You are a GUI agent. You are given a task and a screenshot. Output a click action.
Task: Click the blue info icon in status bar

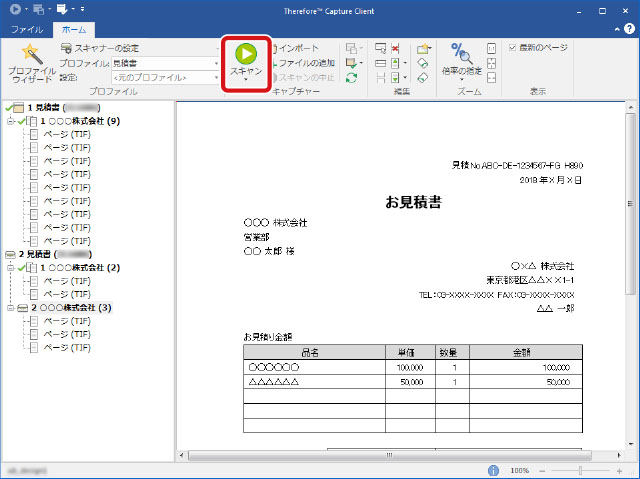coord(494,470)
